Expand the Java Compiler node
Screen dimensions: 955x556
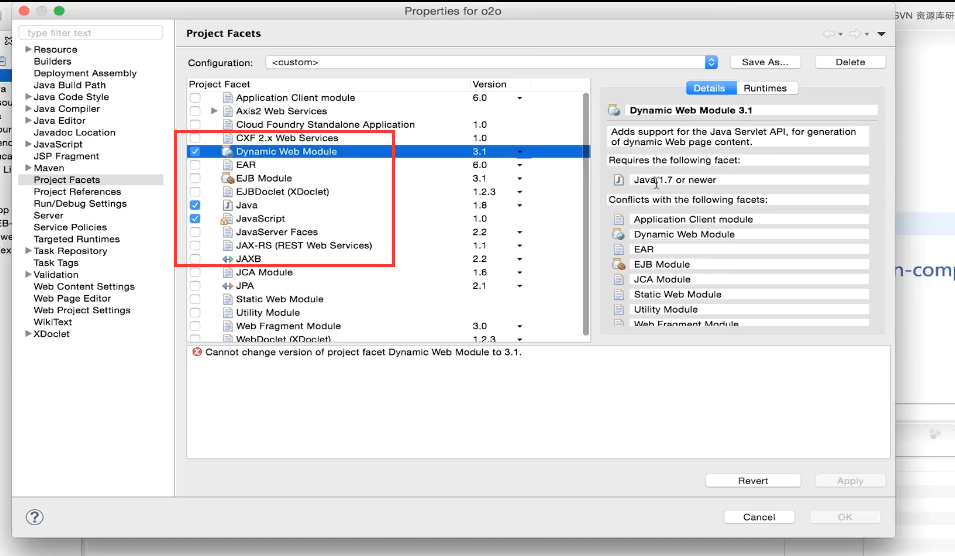(x=28, y=108)
